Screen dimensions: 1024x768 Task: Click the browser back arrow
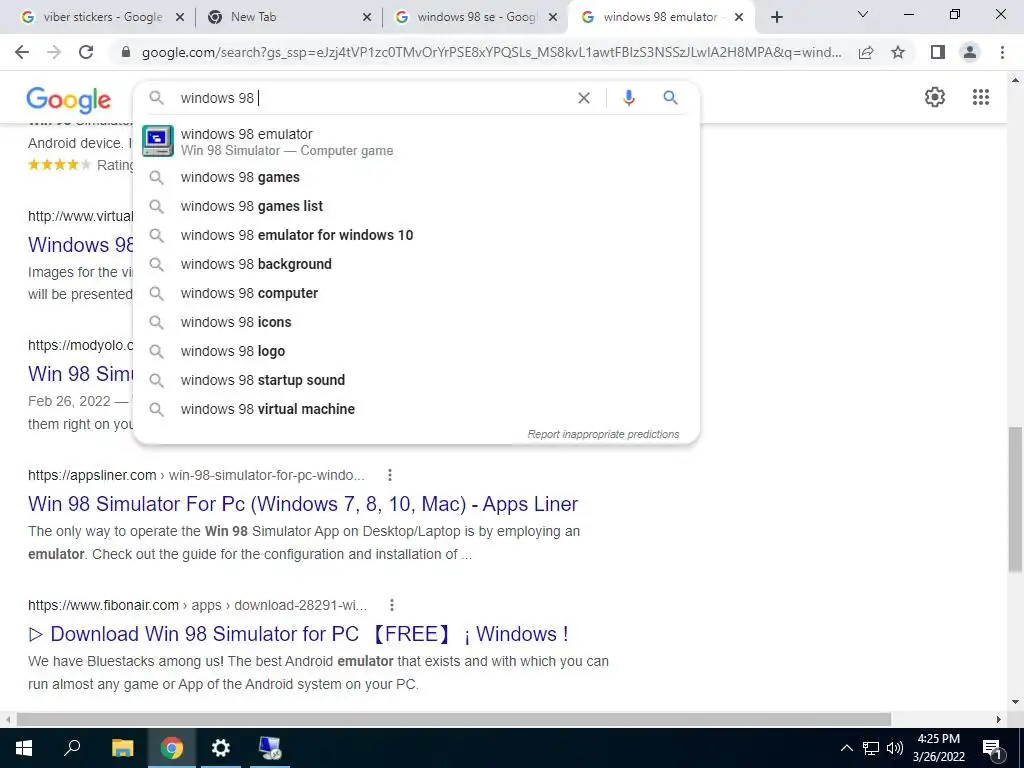(x=22, y=52)
